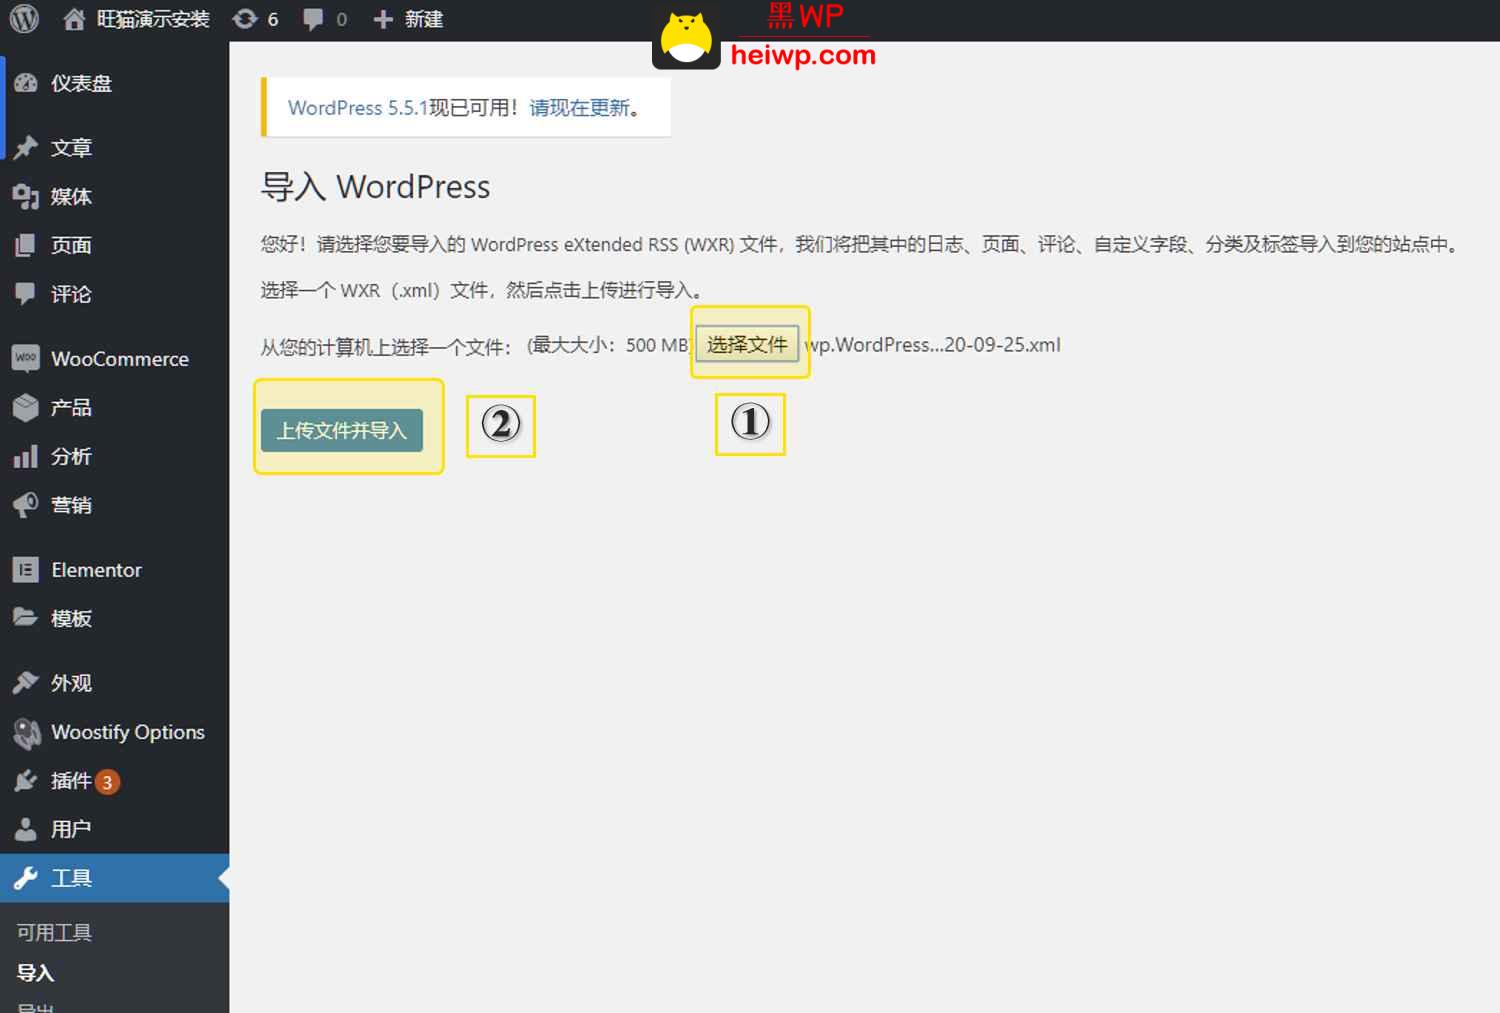The image size is (1500, 1013).
Task: Click the WooCommerce woo icon
Action: pos(26,358)
